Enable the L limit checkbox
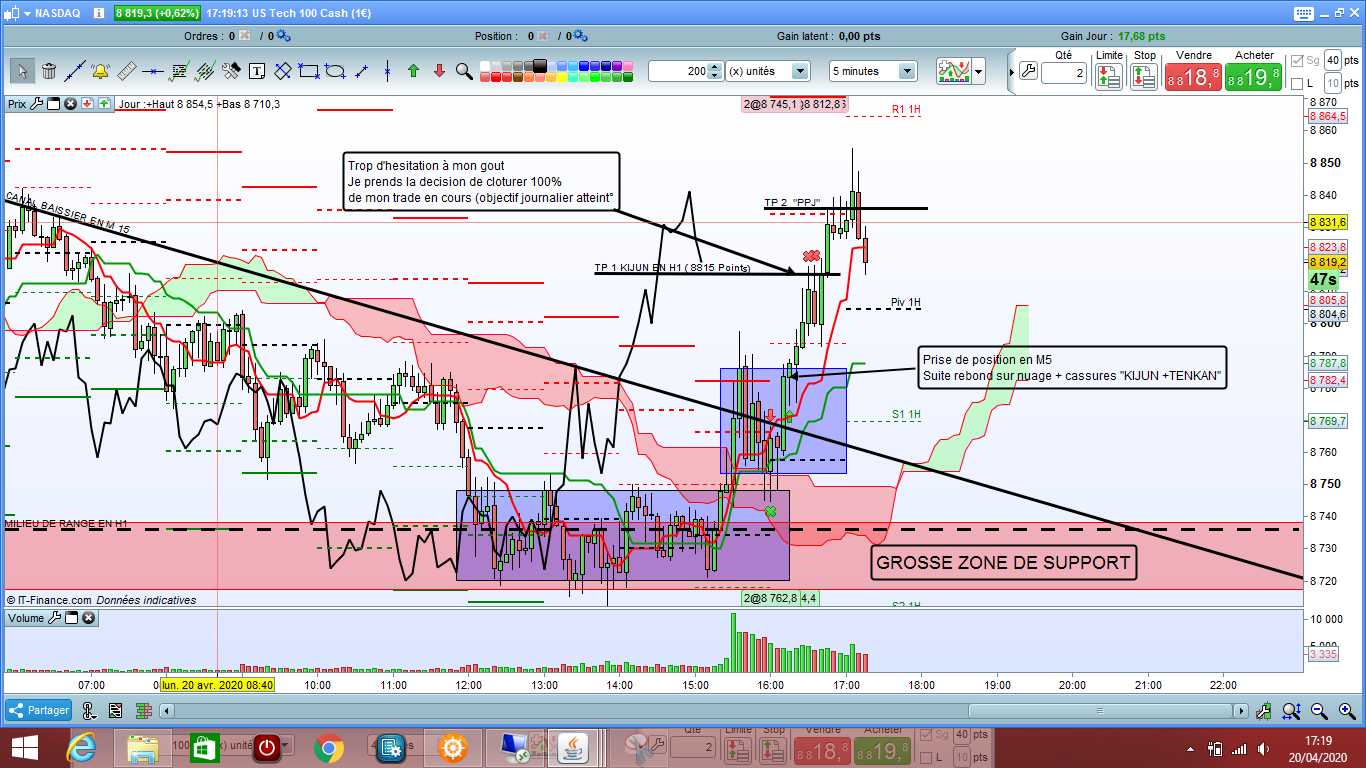Image resolution: width=1366 pixels, height=768 pixels. (x=1297, y=84)
